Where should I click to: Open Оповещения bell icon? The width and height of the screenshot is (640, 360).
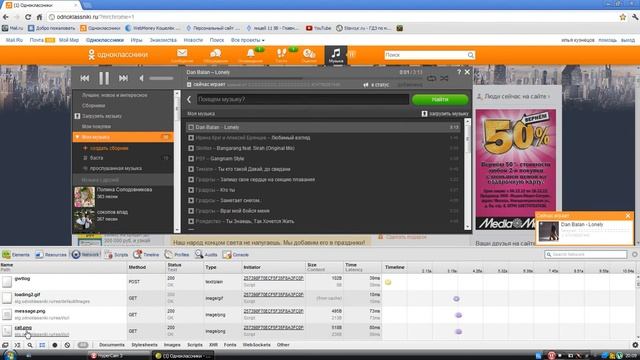251,56
